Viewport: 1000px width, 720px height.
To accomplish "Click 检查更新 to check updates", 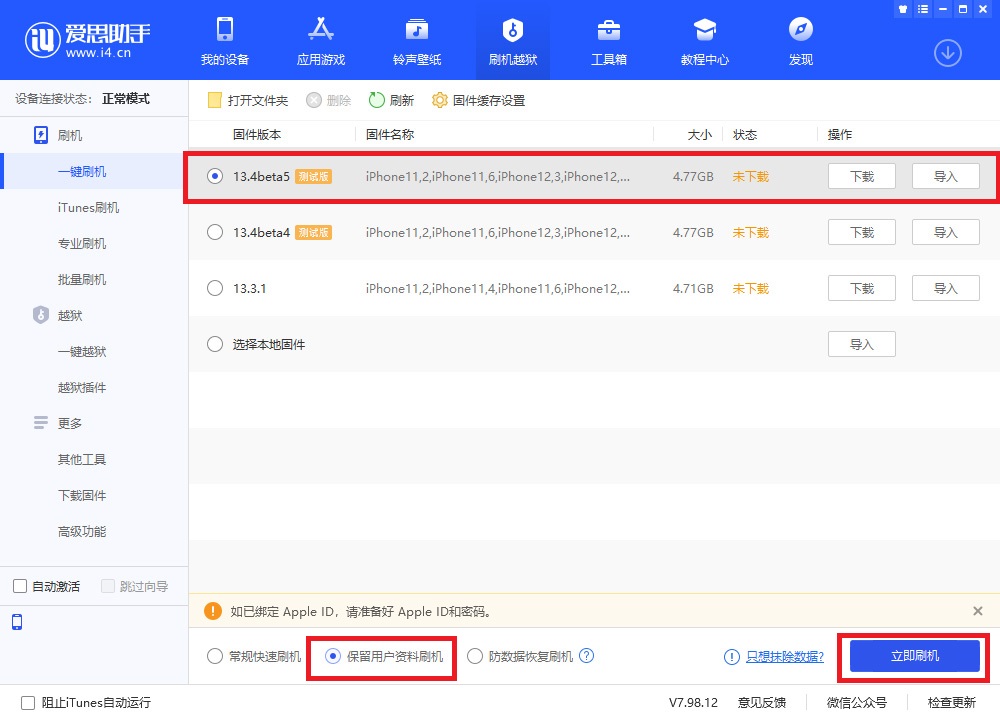I will coord(950,703).
